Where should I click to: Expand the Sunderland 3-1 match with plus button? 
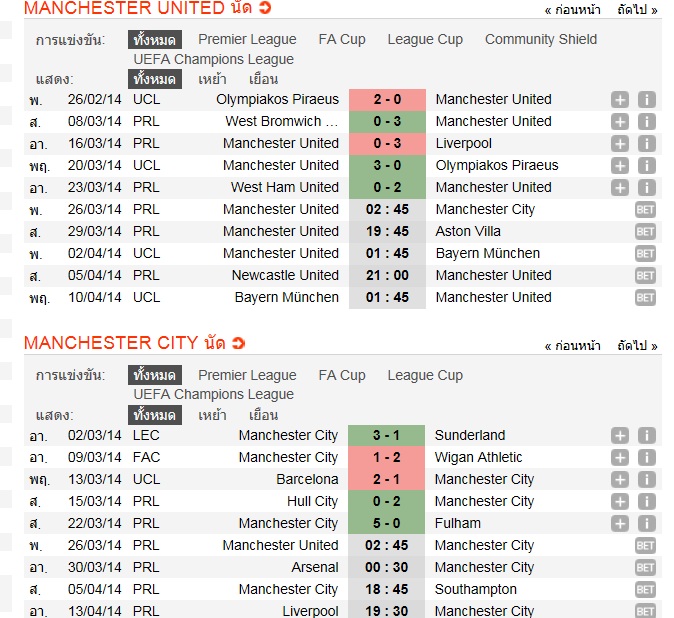tap(620, 435)
